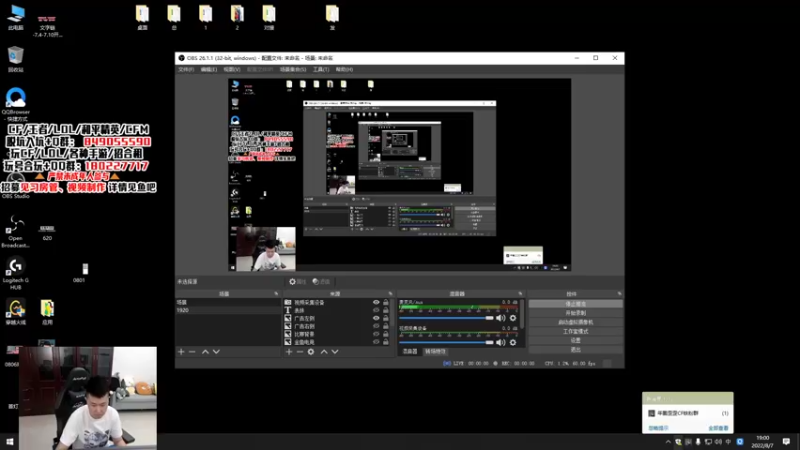Lock the 视频采集设备 source using its padlock
This screenshot has height=450, width=800.
point(386,303)
